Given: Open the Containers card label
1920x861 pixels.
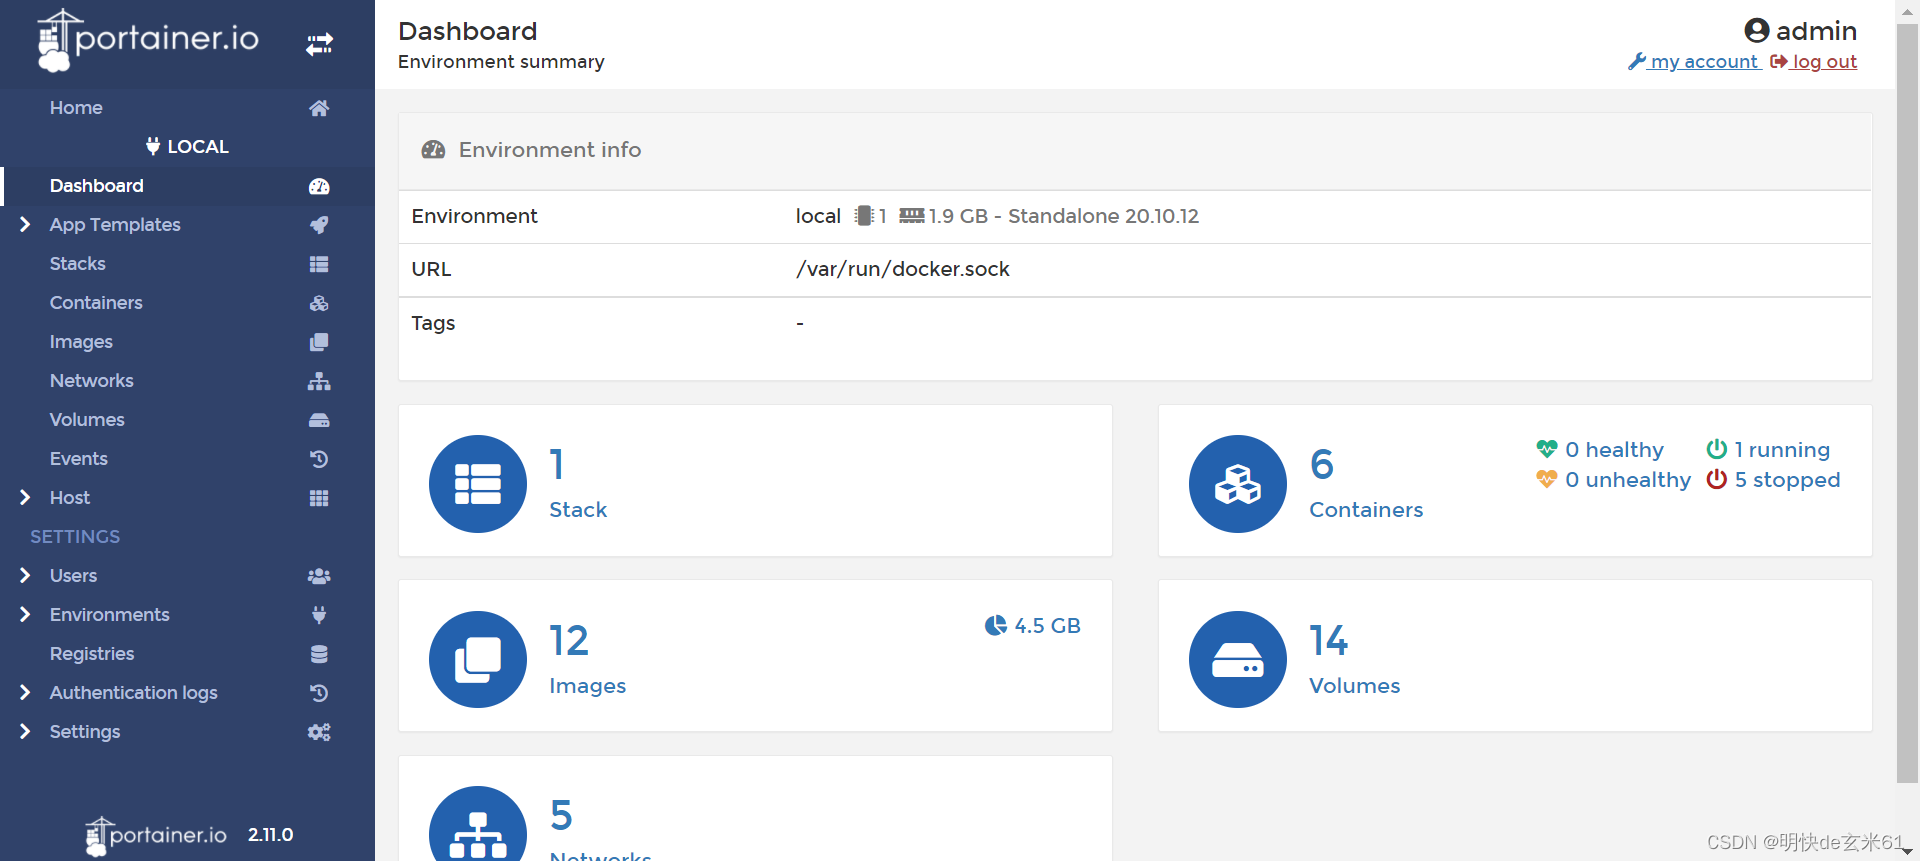Looking at the screenshot, I should click(x=1366, y=510).
